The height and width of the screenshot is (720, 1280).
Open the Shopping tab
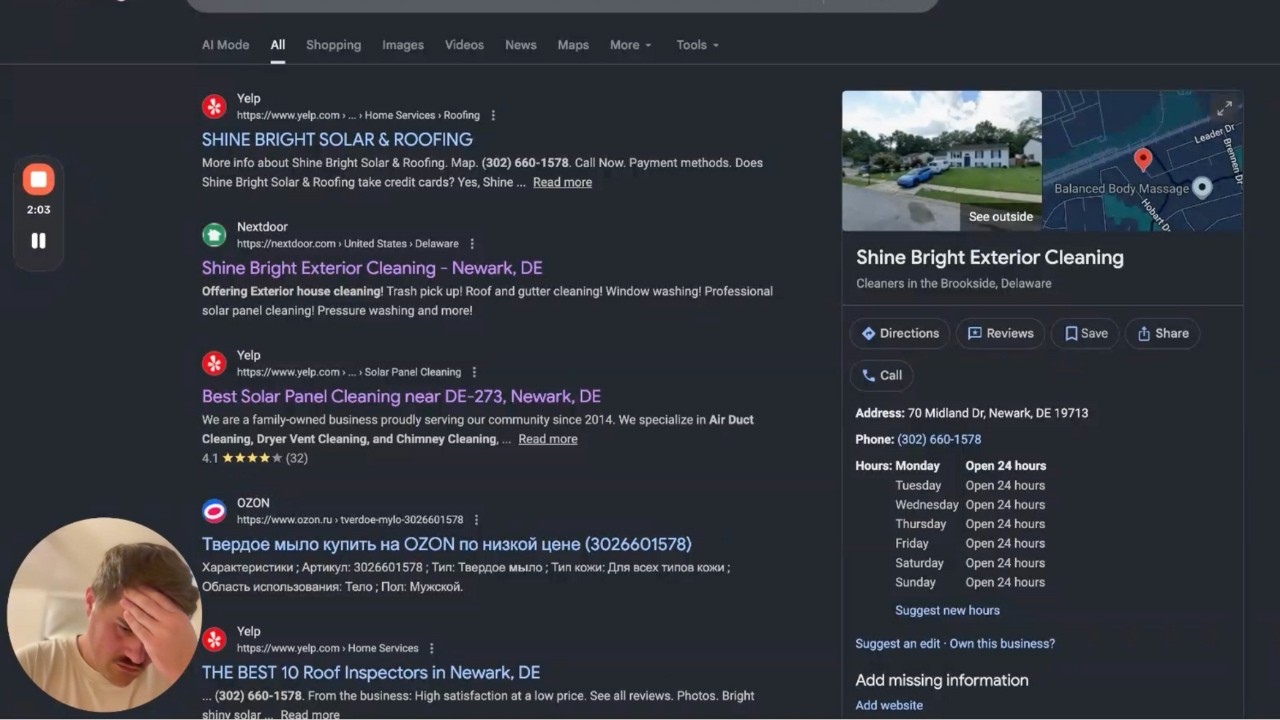click(333, 45)
